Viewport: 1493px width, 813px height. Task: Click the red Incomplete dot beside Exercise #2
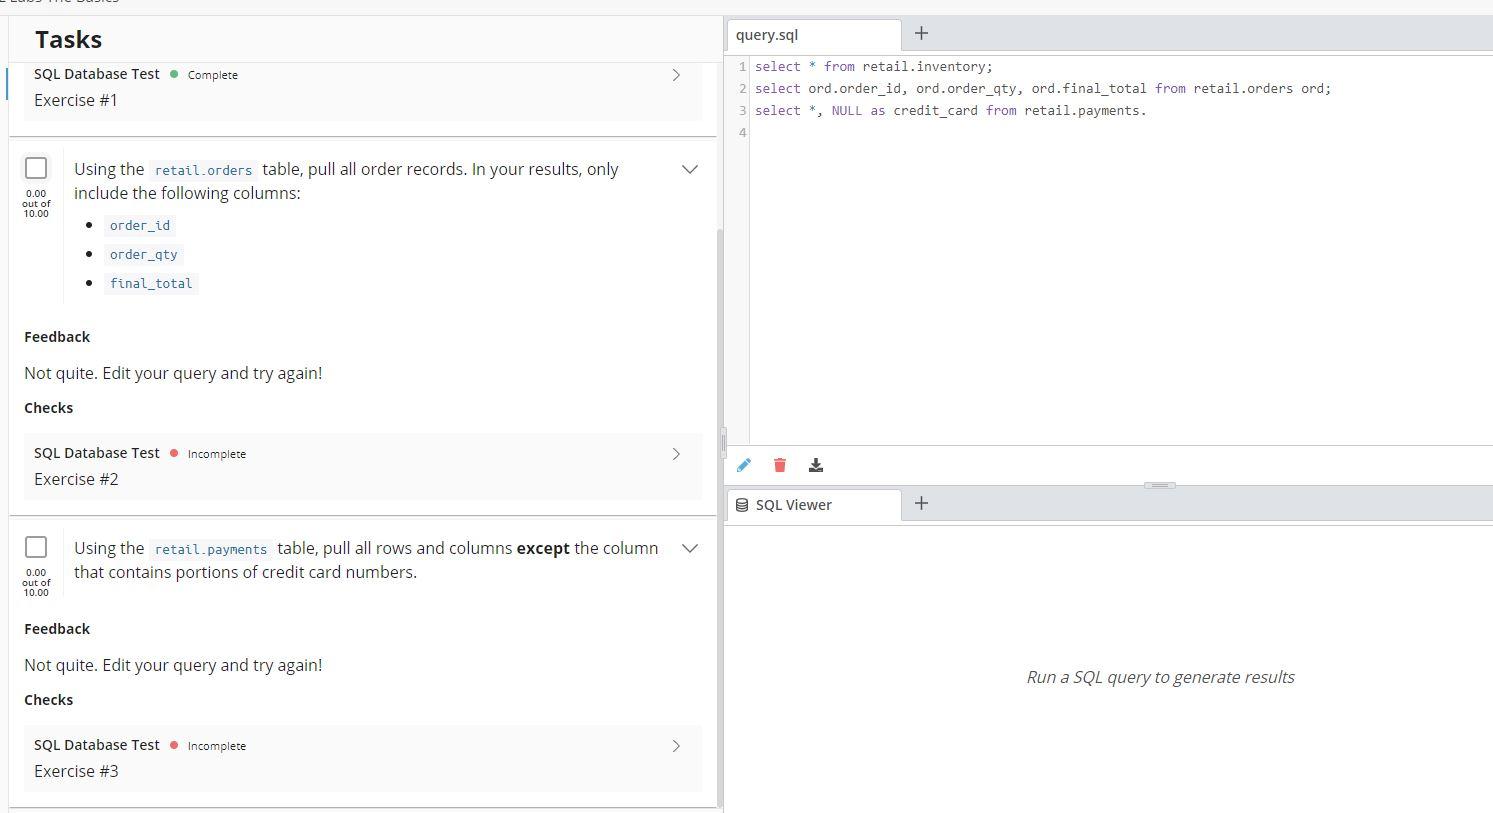tap(174, 453)
